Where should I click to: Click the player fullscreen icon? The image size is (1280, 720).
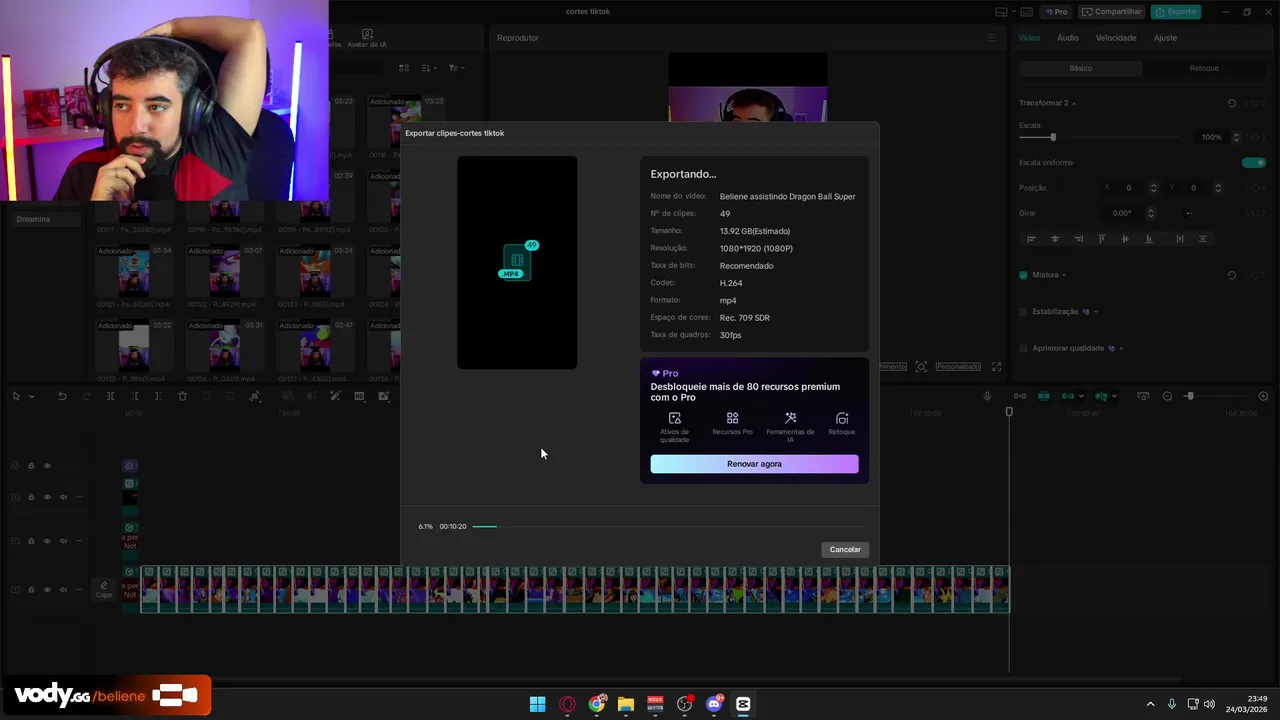996,367
